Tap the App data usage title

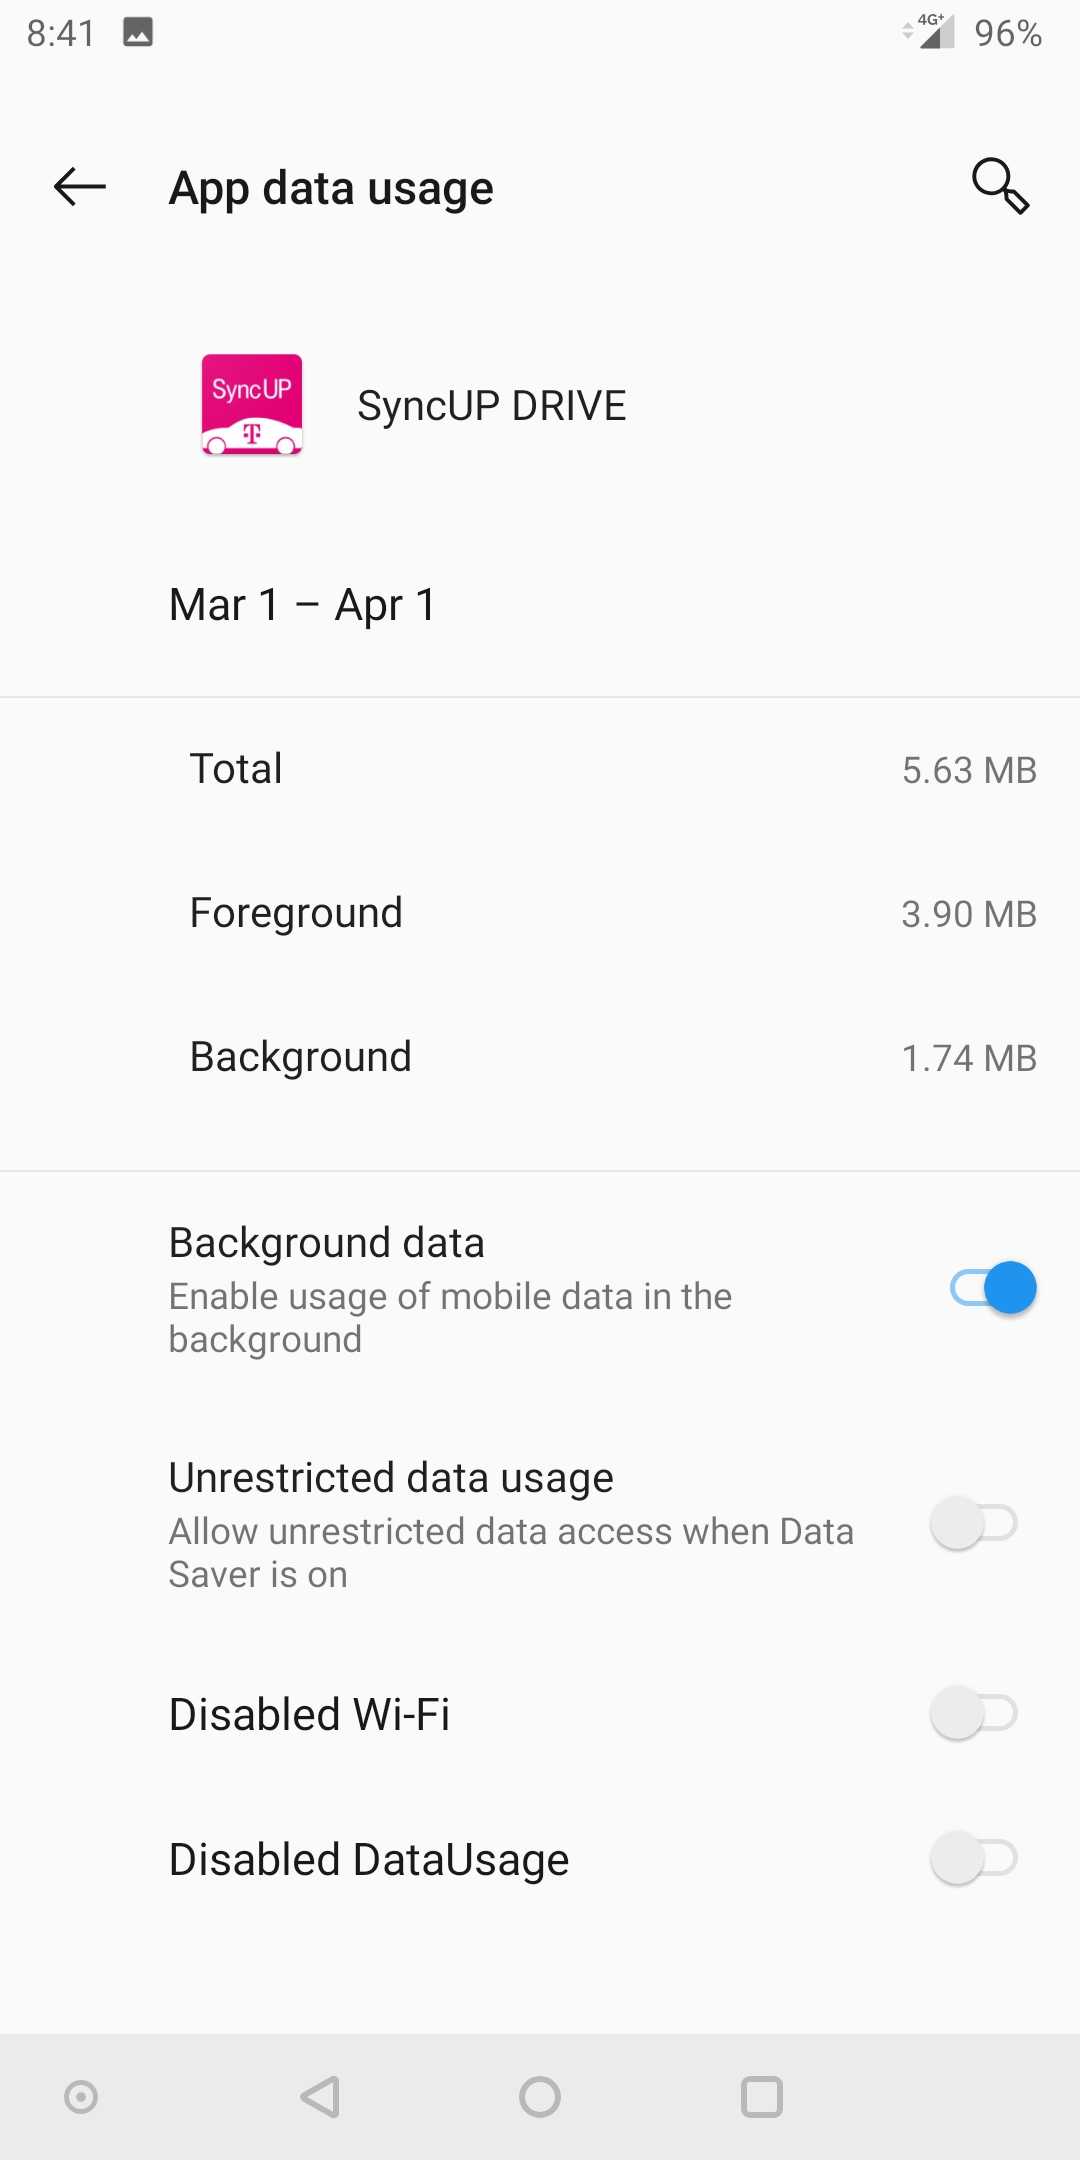pyautogui.click(x=330, y=187)
